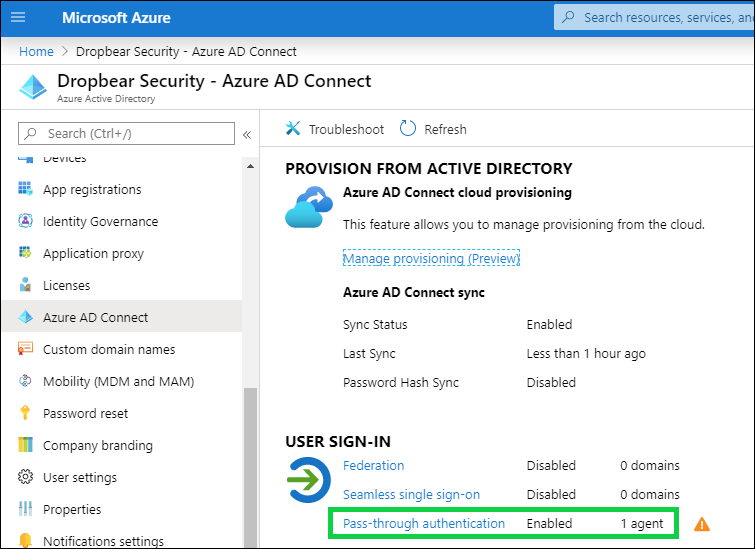The width and height of the screenshot is (755, 549).
Task: Click Pass-through authentication 'Enabled' status
Action: pyautogui.click(x=549, y=523)
